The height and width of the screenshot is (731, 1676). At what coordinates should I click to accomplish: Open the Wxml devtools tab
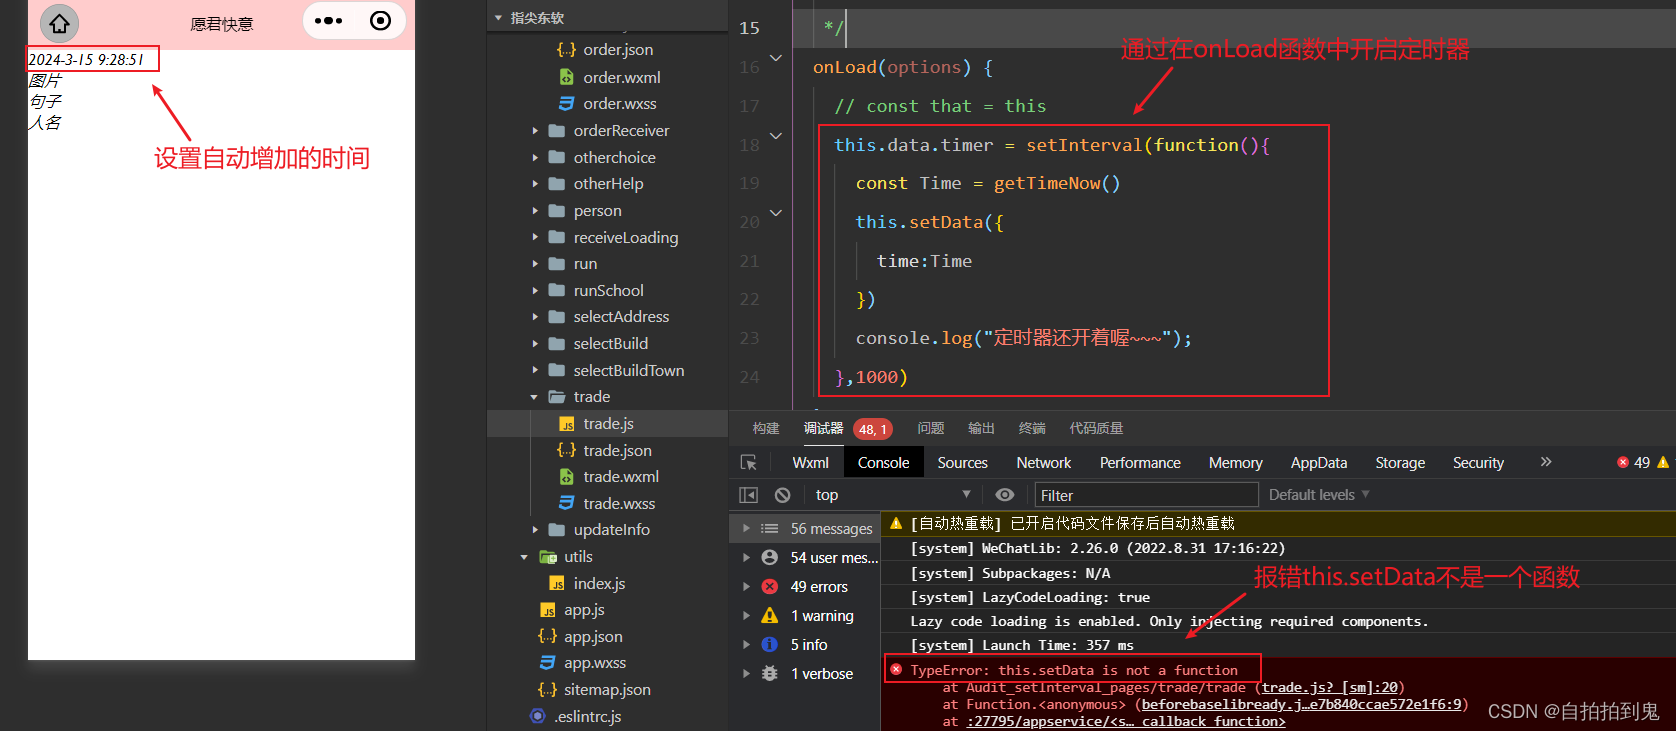point(810,463)
